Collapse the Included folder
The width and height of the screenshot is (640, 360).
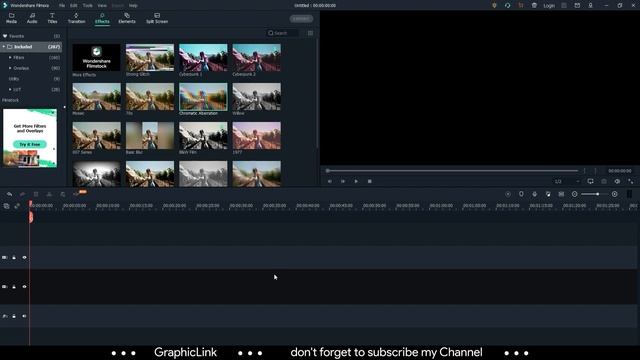point(4,47)
